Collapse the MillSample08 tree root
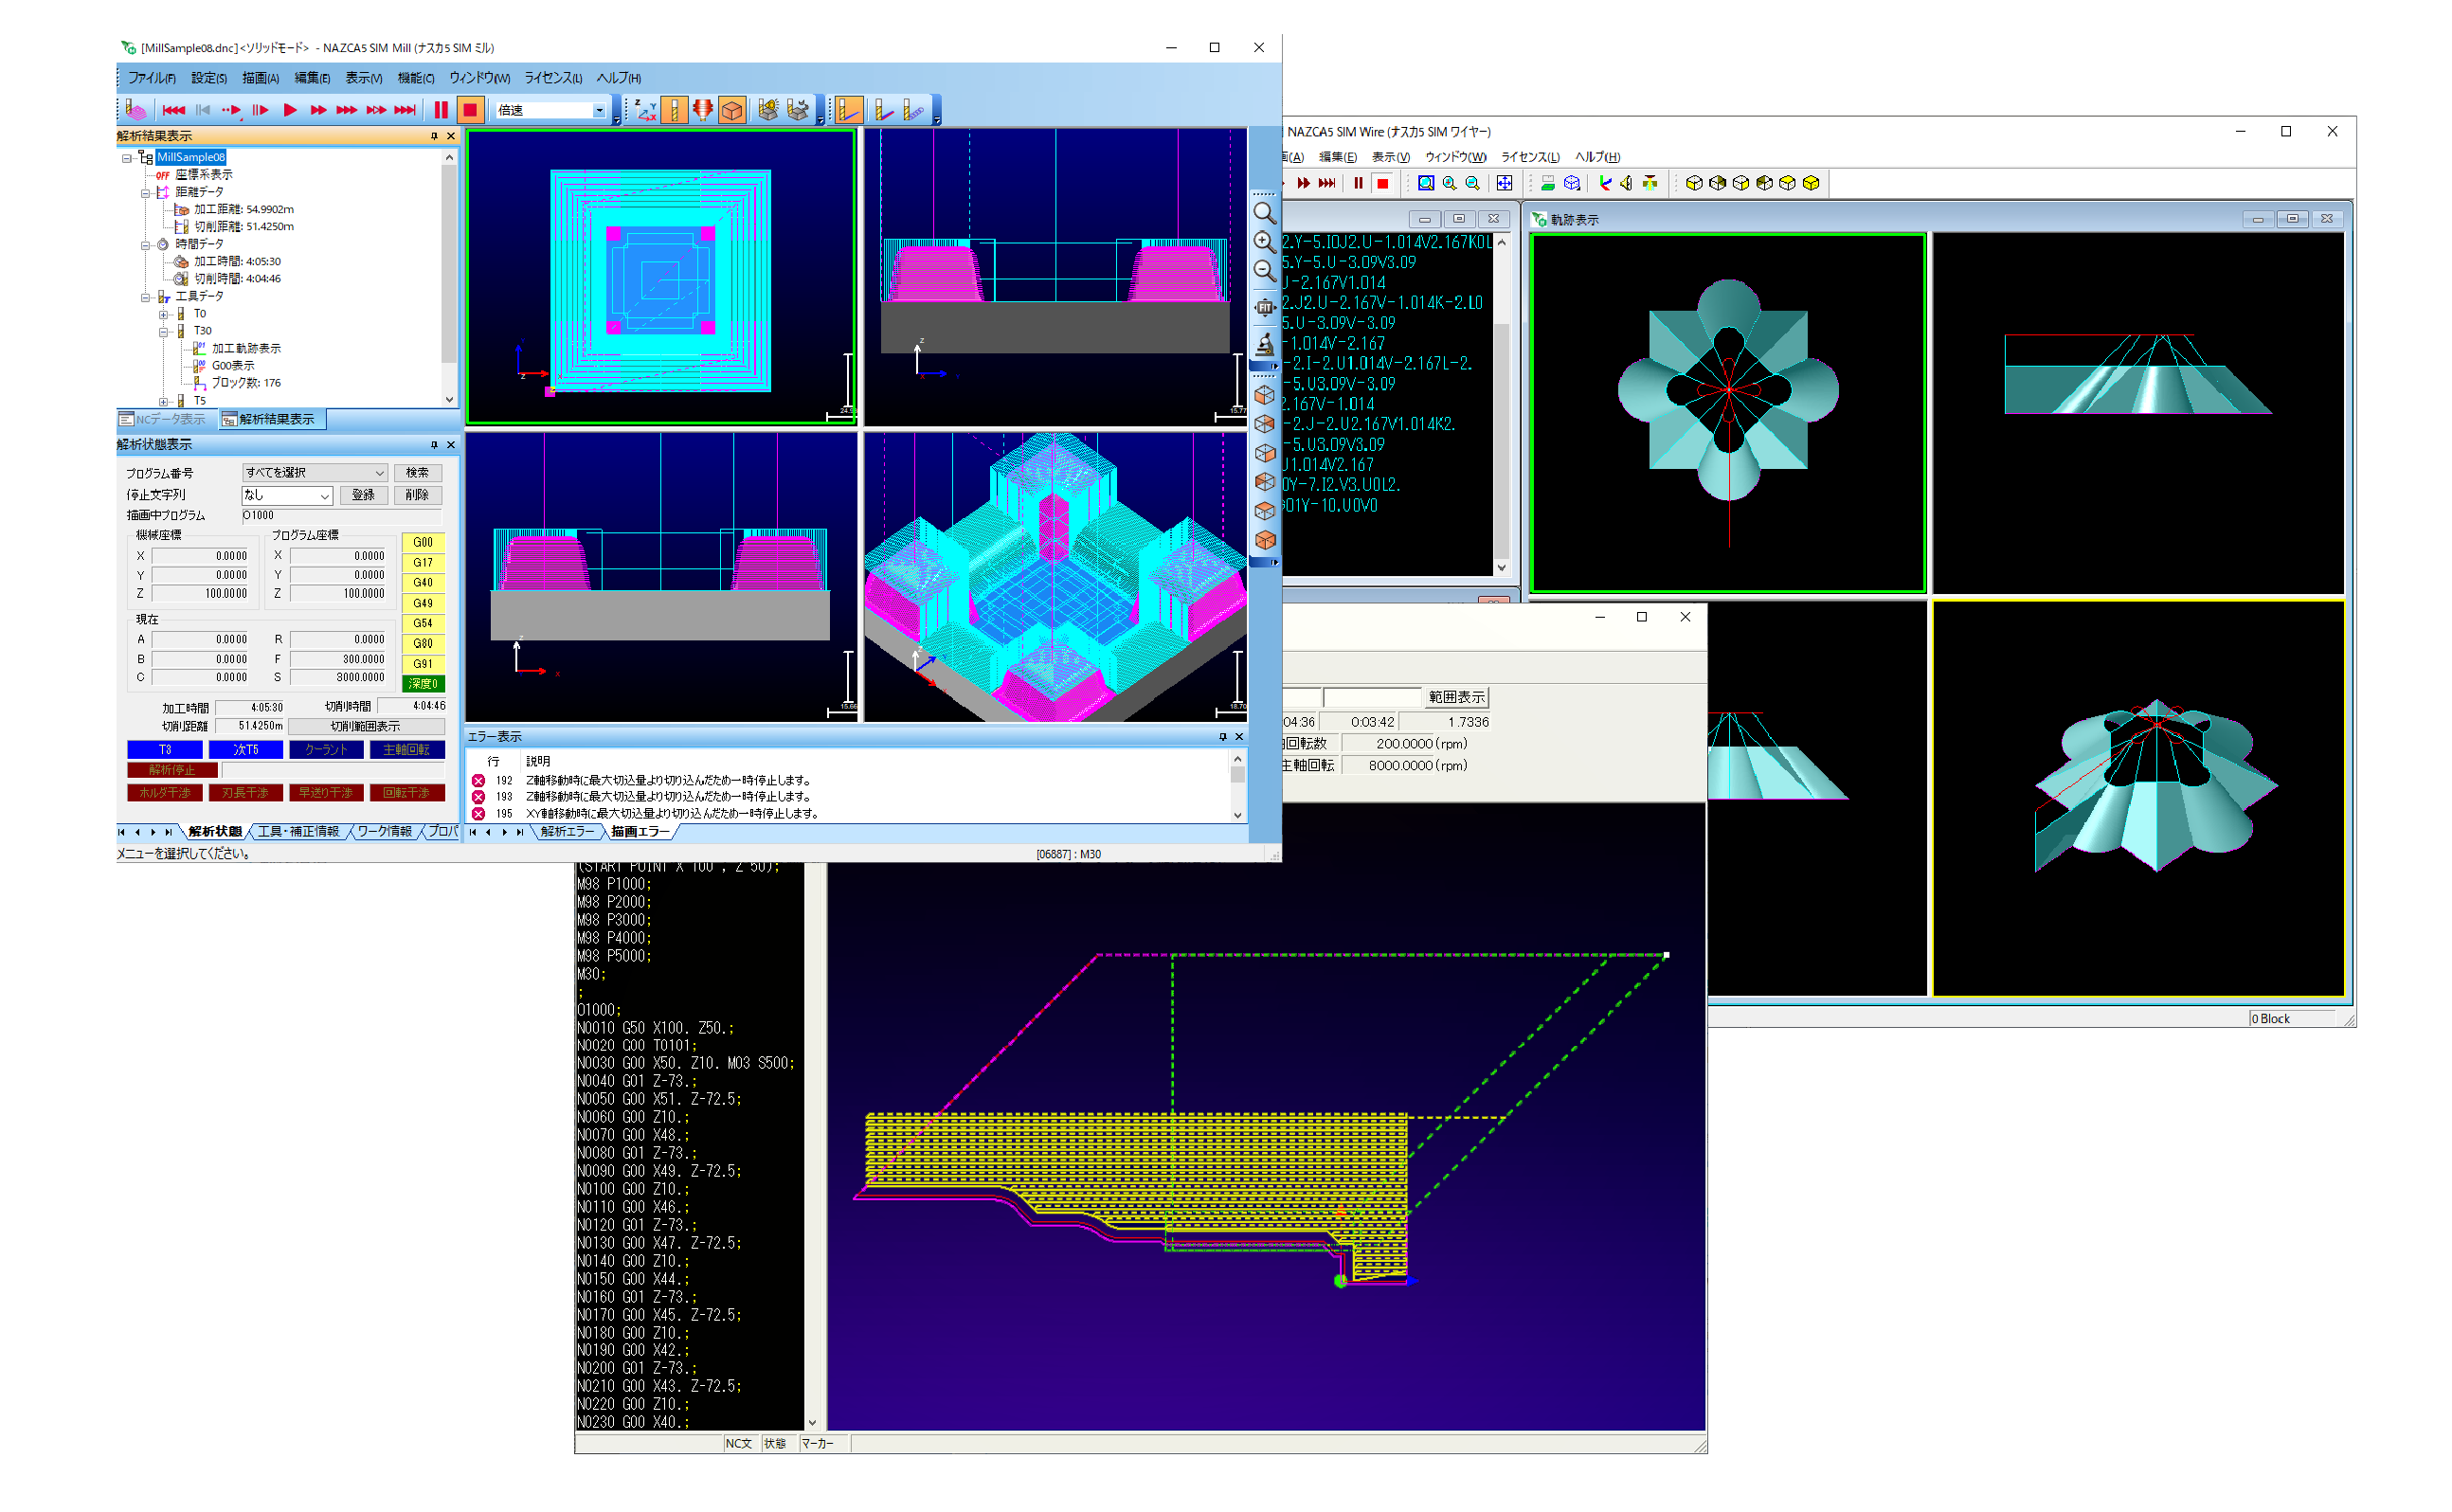 127,158
